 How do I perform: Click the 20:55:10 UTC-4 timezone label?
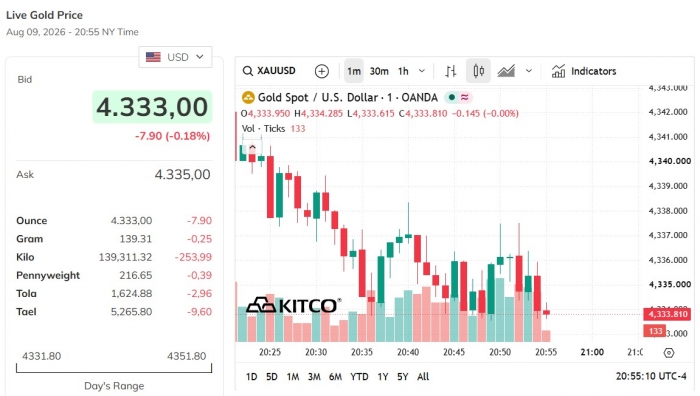(651, 376)
